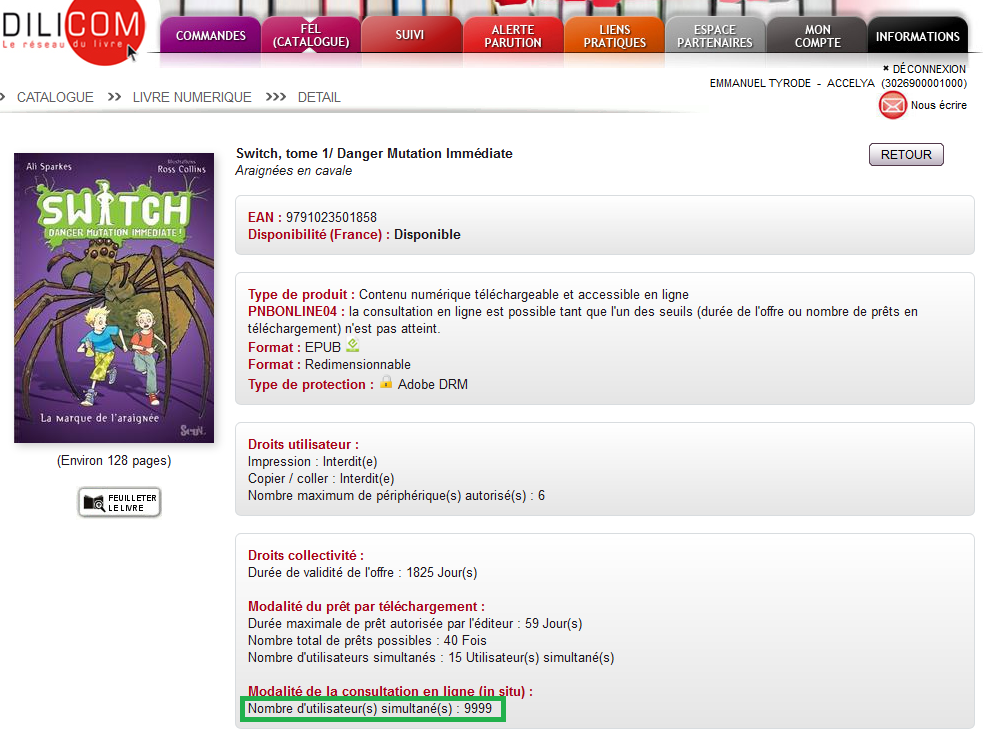The height and width of the screenshot is (744, 983).
Task: Click the red envelope mail icon
Action: tap(892, 105)
